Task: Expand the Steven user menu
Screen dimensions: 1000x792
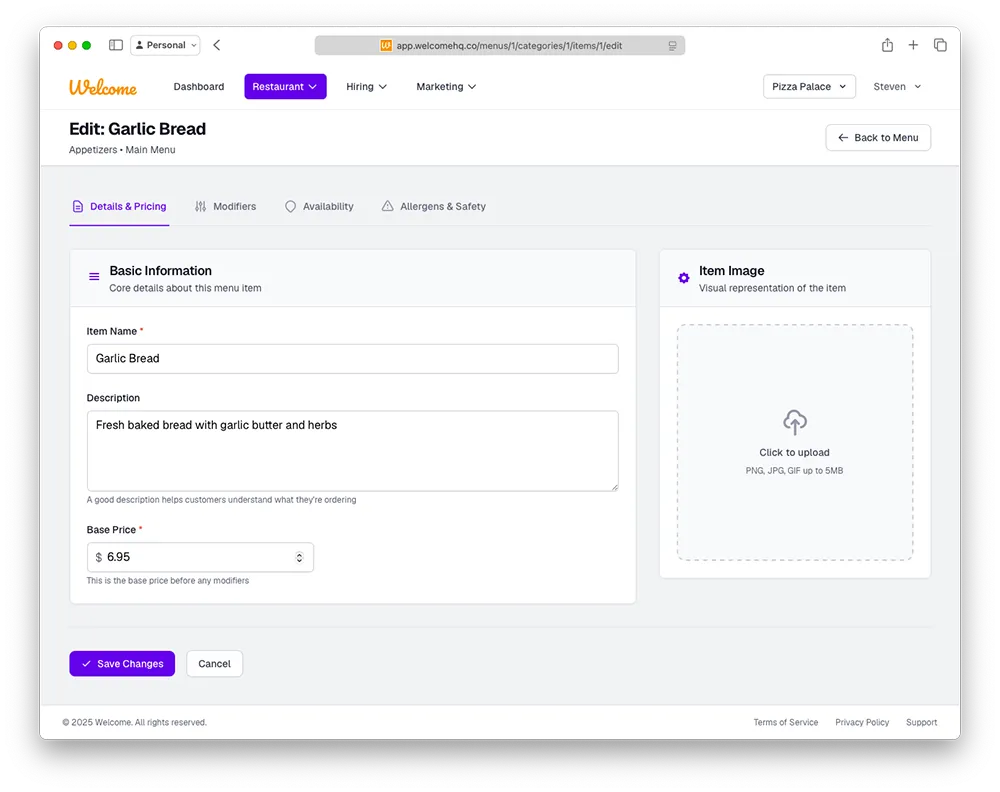Action: (897, 87)
